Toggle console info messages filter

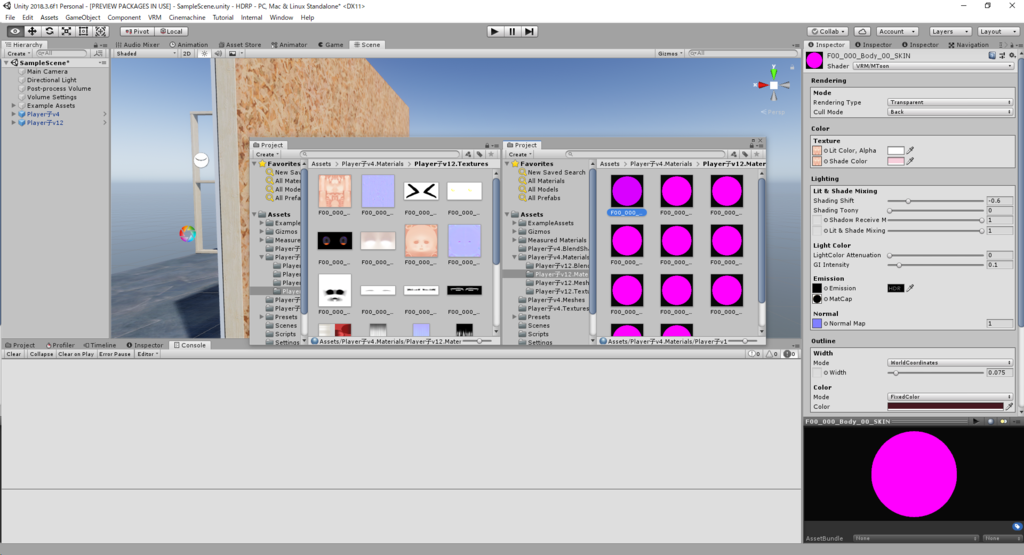coord(754,354)
